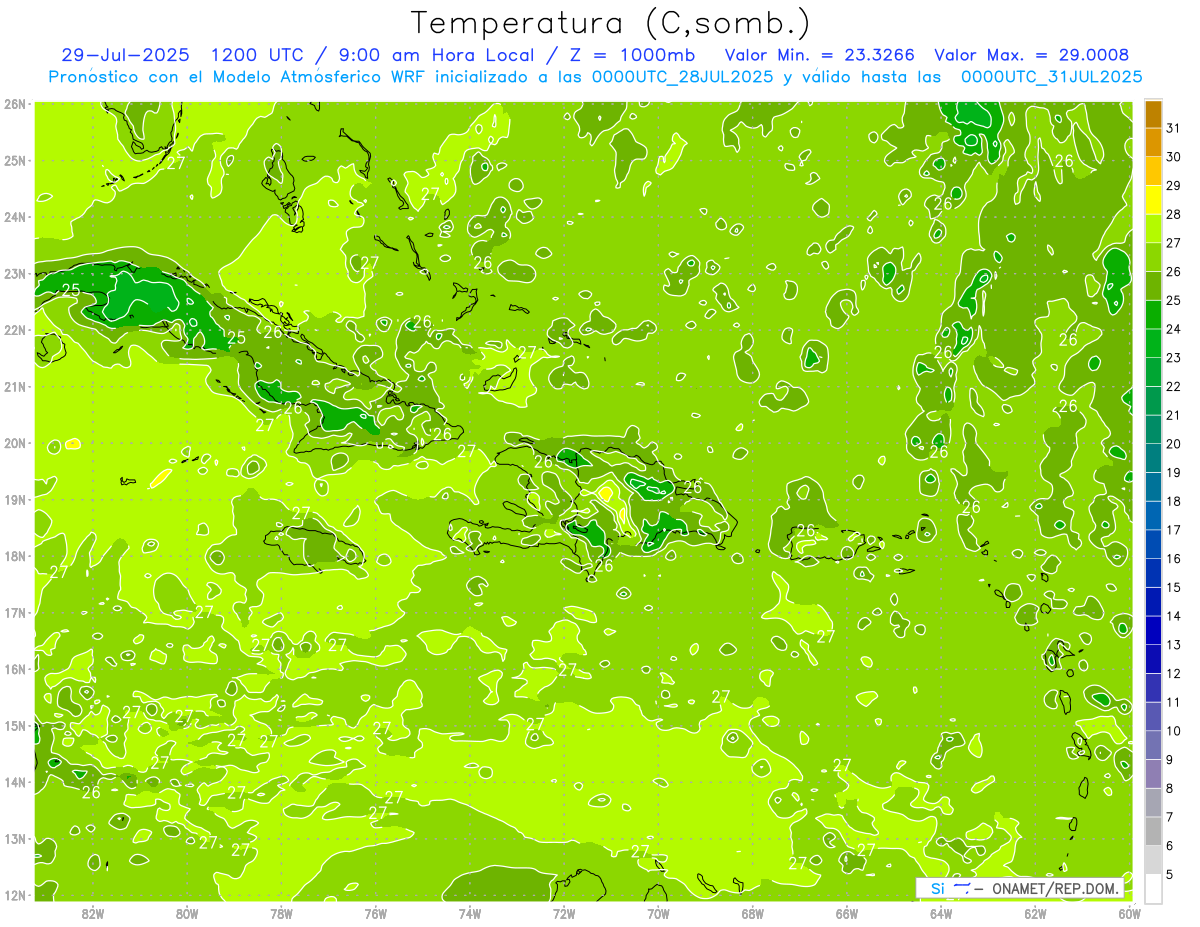Click the legend value label '5'
This screenshot has height=927, width=1200.
coord(1170,874)
